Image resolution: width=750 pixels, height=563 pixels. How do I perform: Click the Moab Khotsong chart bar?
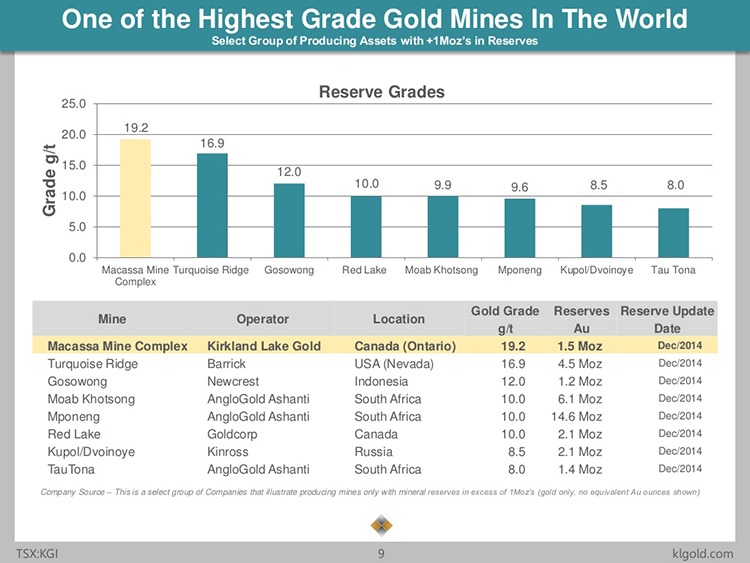point(443,227)
